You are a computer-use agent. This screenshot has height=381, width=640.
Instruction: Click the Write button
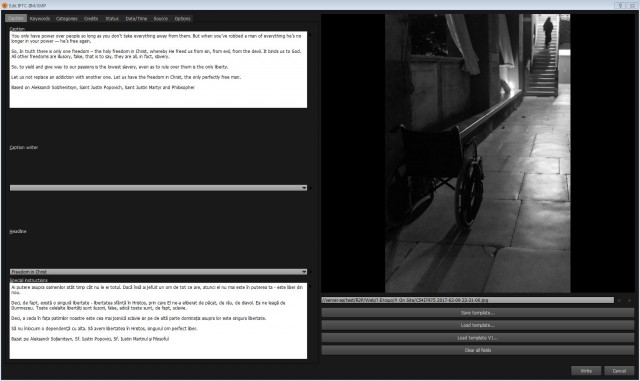coord(586,371)
